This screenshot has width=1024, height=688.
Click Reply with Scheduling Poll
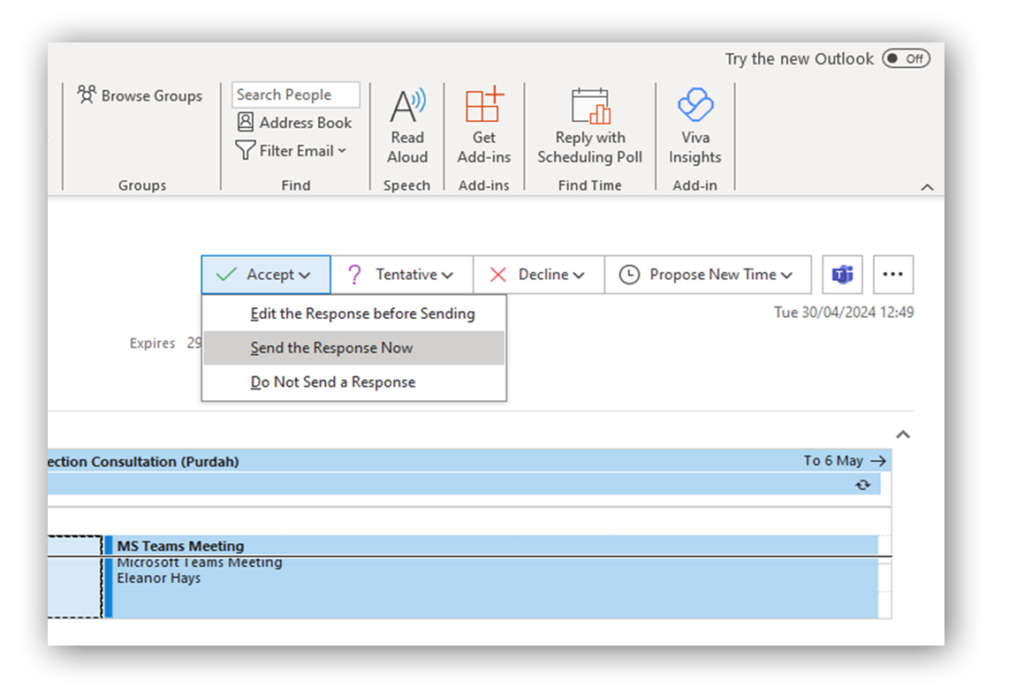coord(590,127)
